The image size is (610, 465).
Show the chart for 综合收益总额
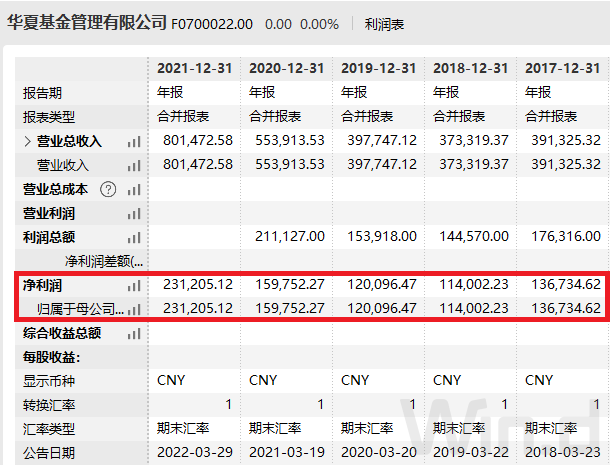[x=133, y=333]
